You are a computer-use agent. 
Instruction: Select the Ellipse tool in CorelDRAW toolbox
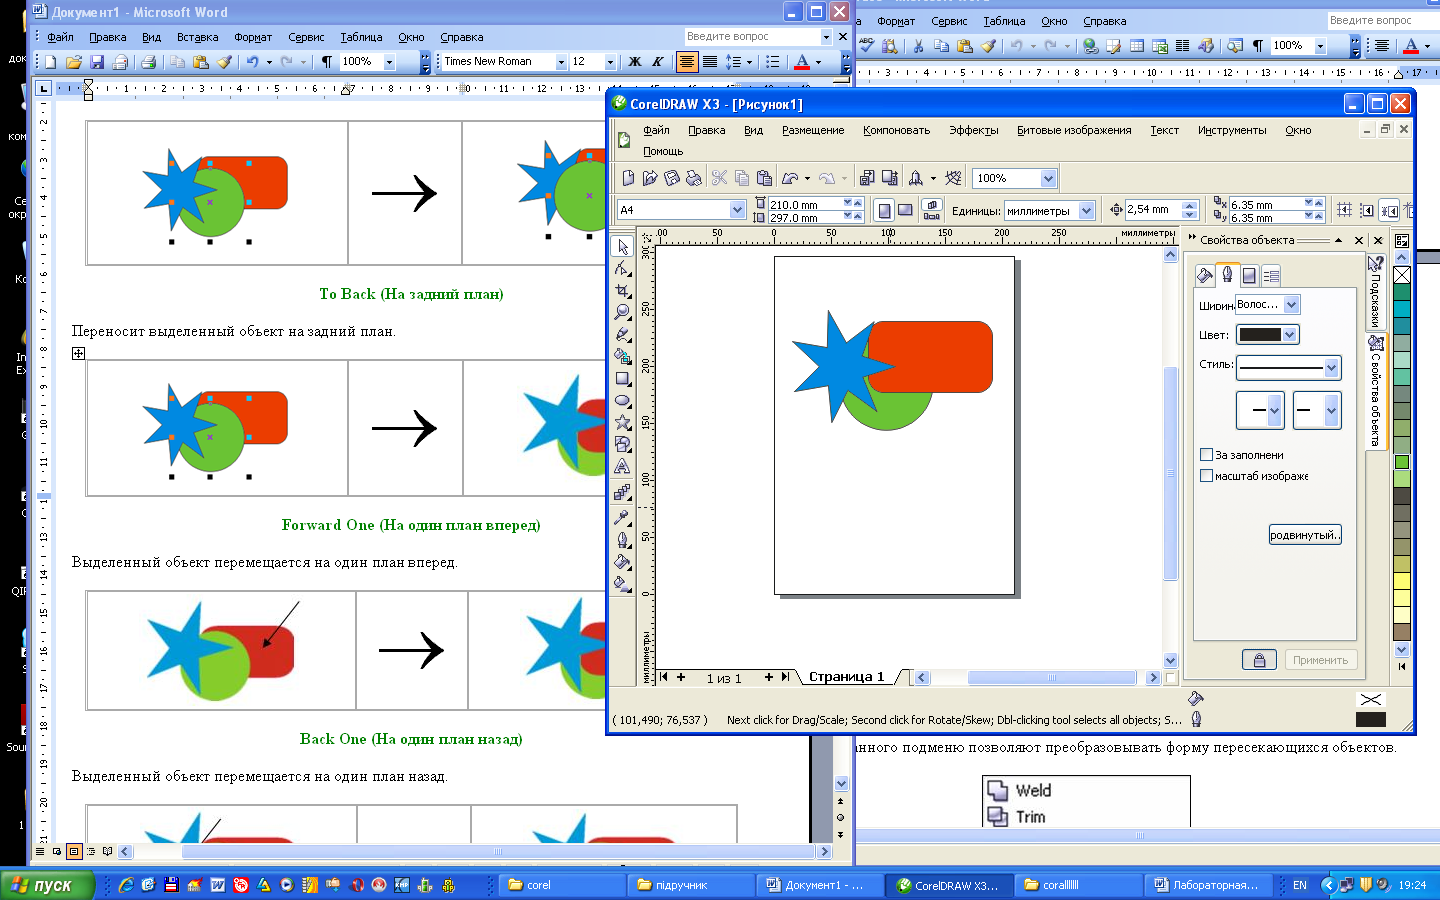click(622, 401)
